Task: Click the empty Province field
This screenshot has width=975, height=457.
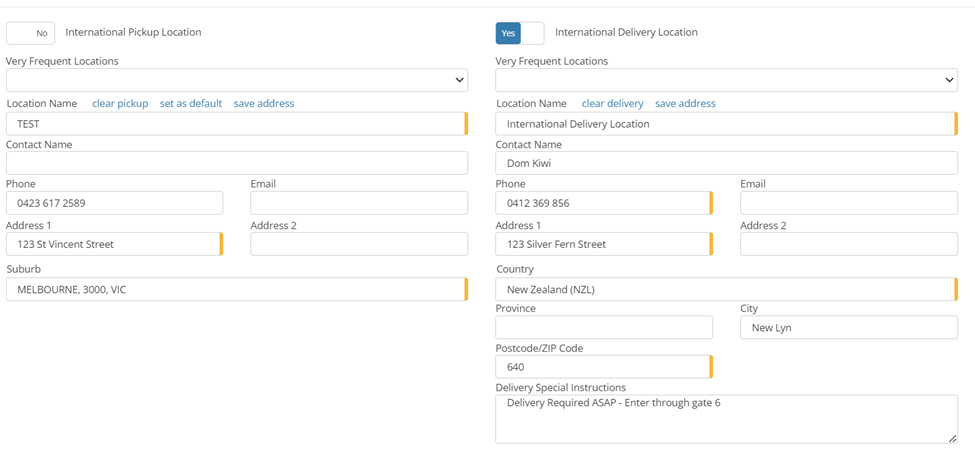Action: click(604, 327)
